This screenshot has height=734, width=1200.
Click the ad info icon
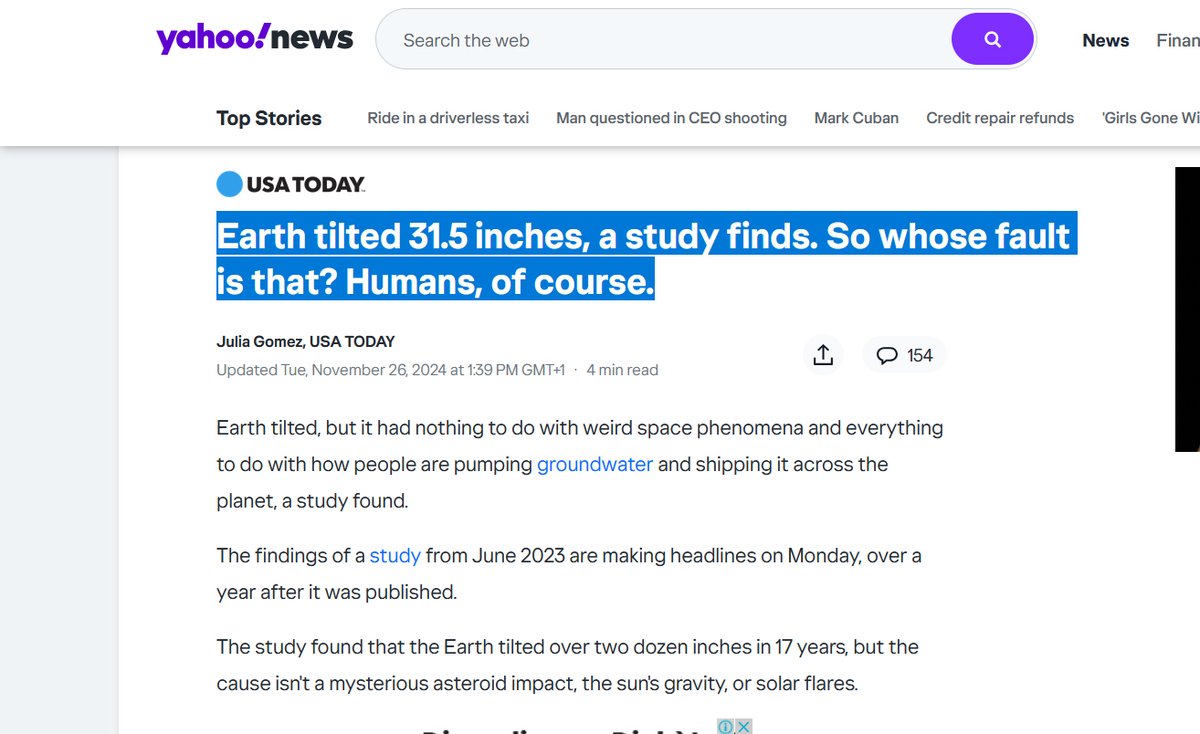tap(726, 726)
